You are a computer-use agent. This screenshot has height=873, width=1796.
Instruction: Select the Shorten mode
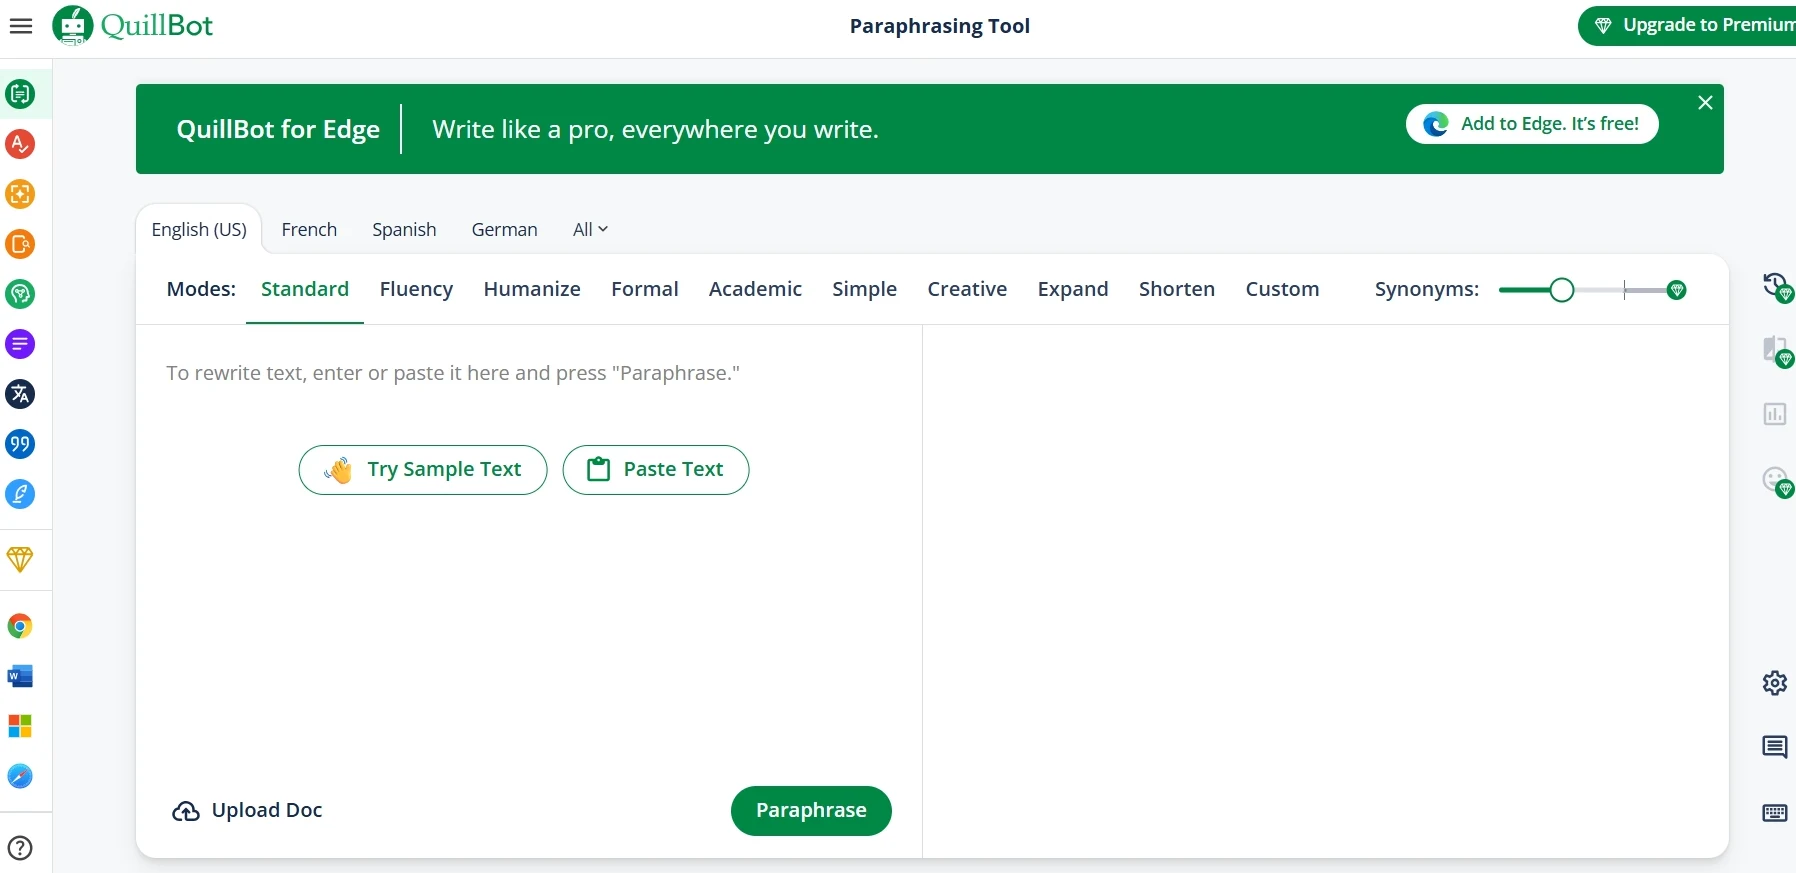coord(1177,289)
